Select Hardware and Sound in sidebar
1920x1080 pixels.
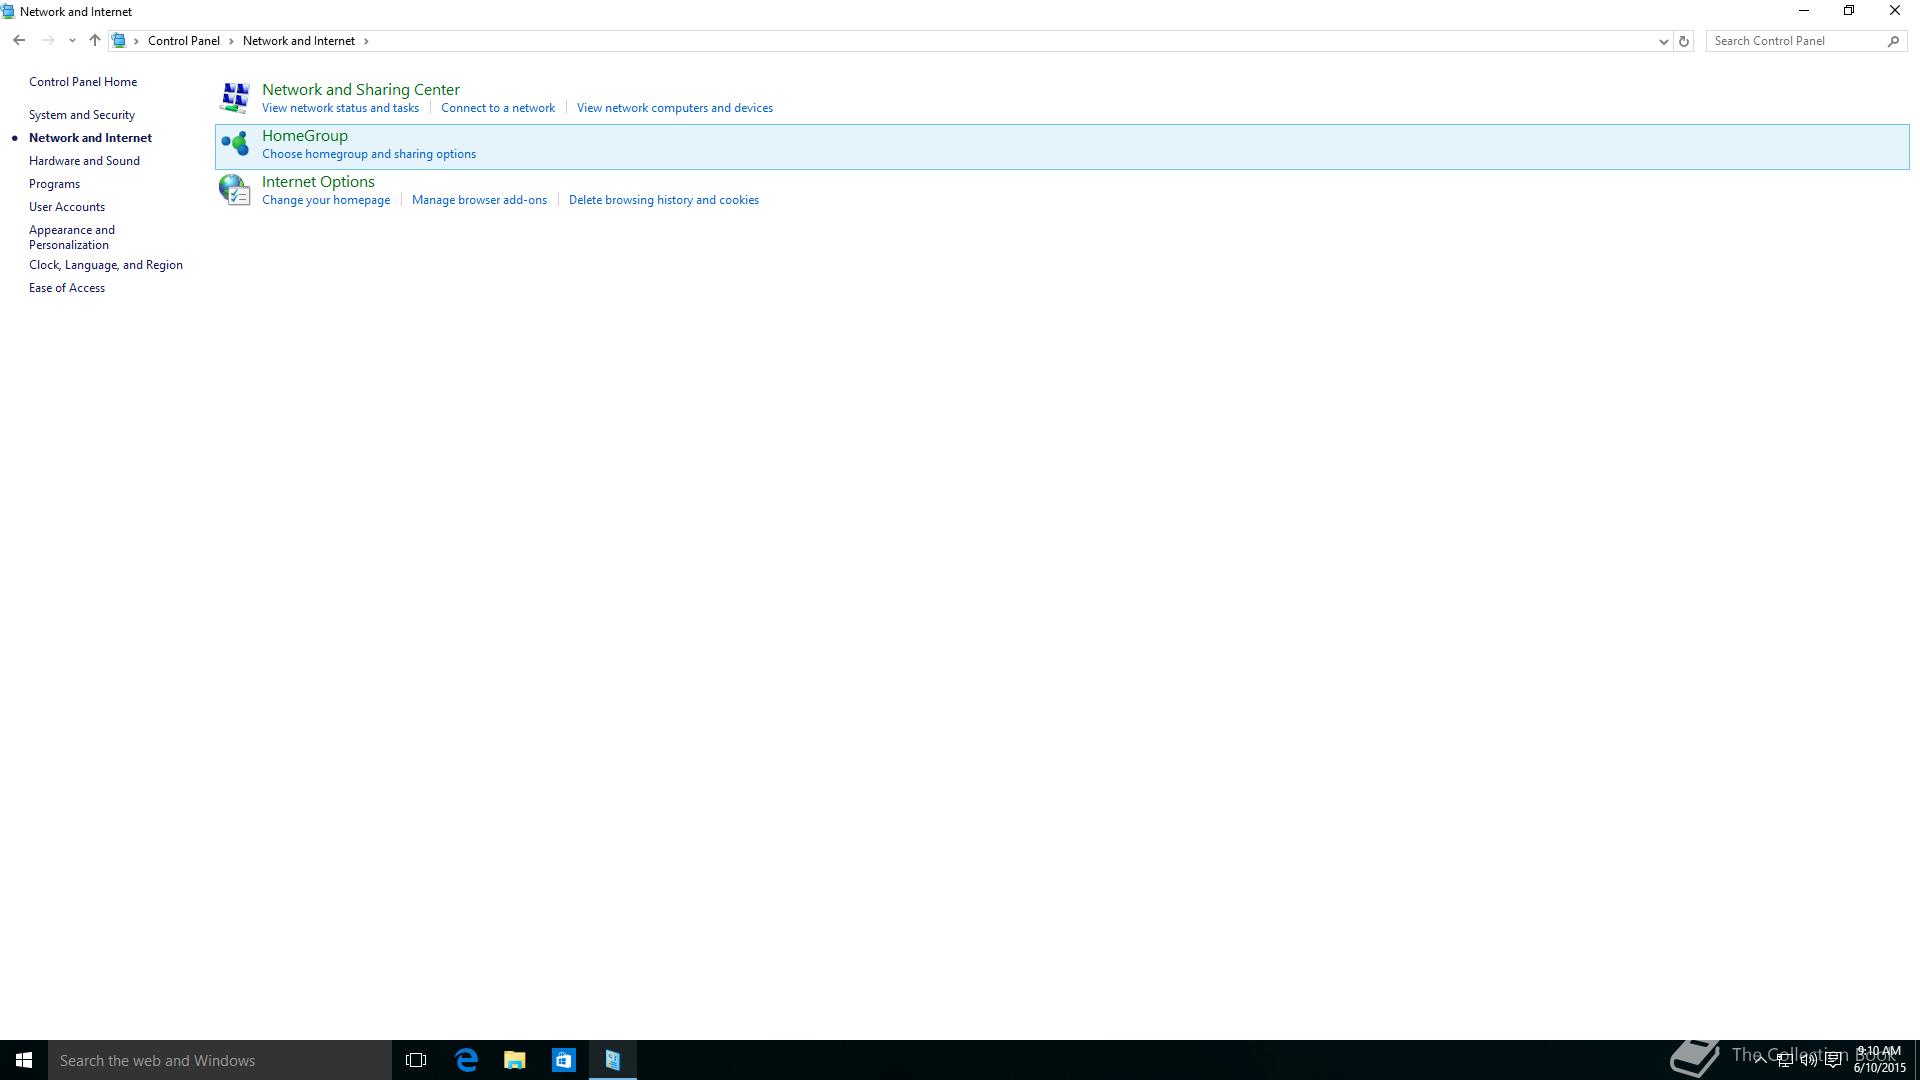coord(84,161)
